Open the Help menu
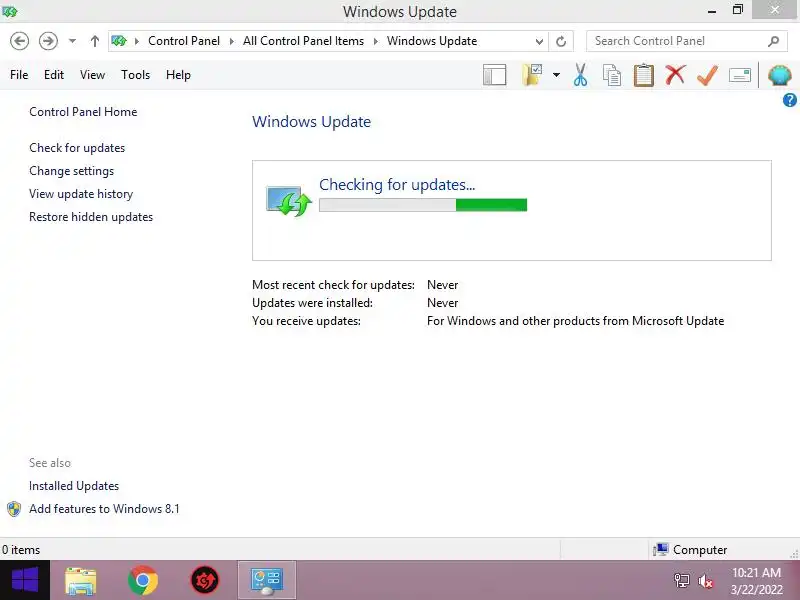 [x=178, y=74]
